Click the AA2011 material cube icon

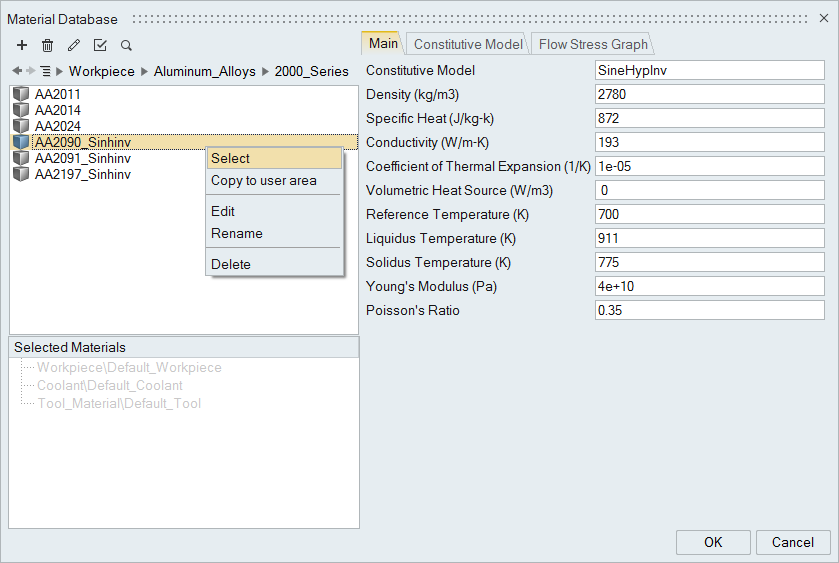coord(22,94)
